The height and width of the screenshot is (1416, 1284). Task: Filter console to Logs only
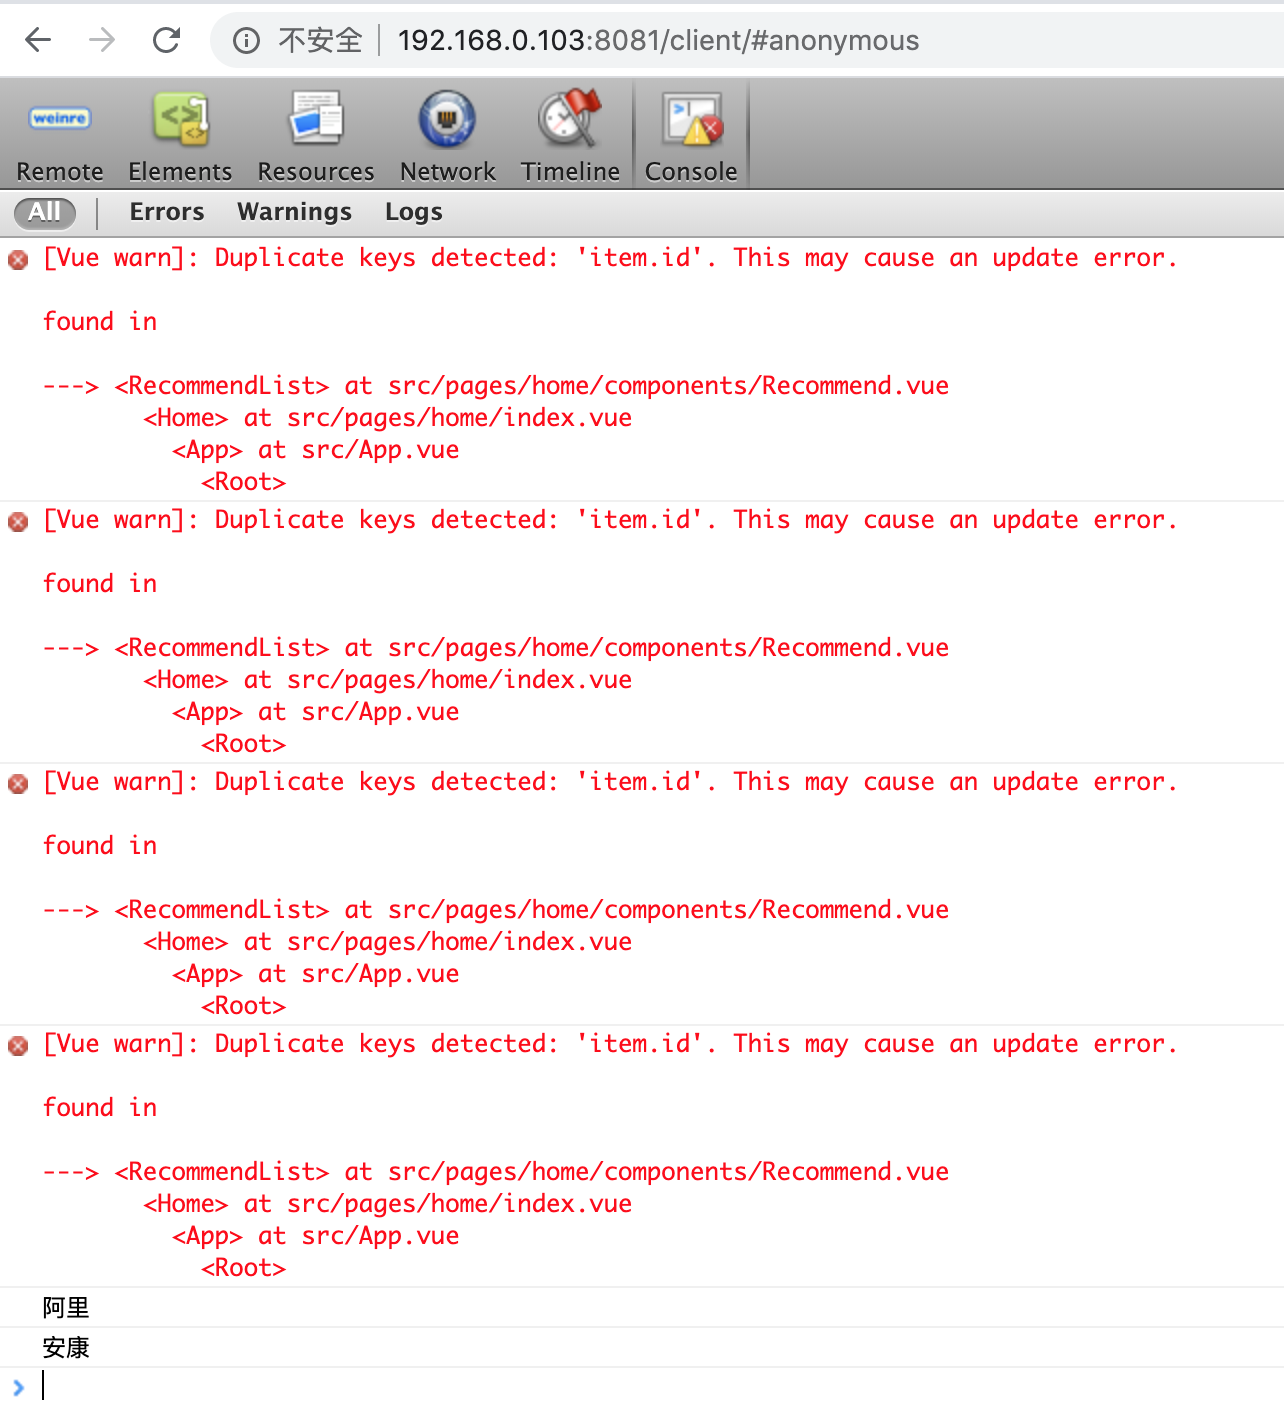coord(414,212)
